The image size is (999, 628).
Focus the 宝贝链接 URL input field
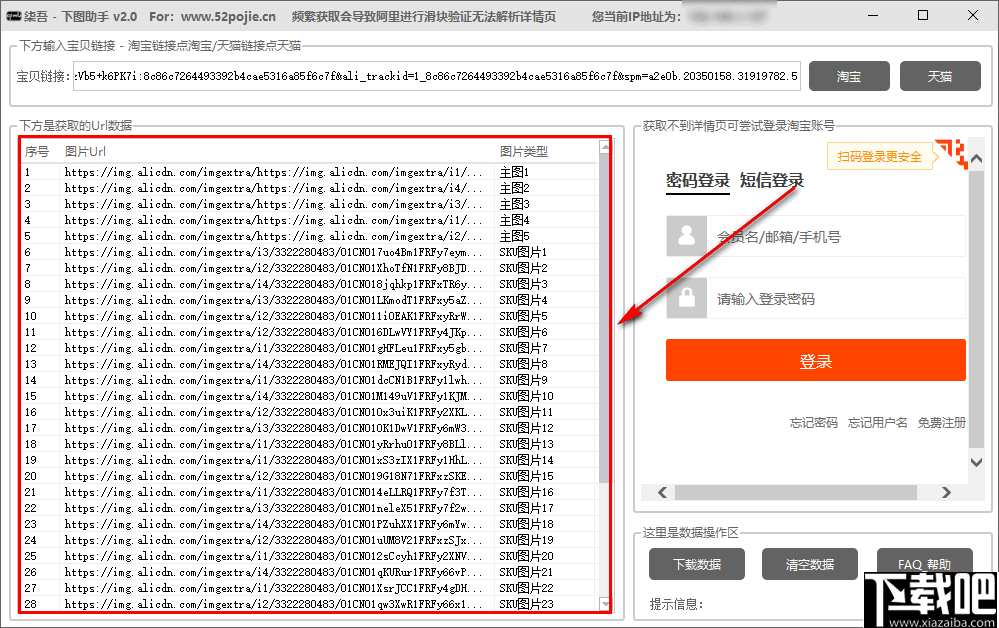[436, 76]
